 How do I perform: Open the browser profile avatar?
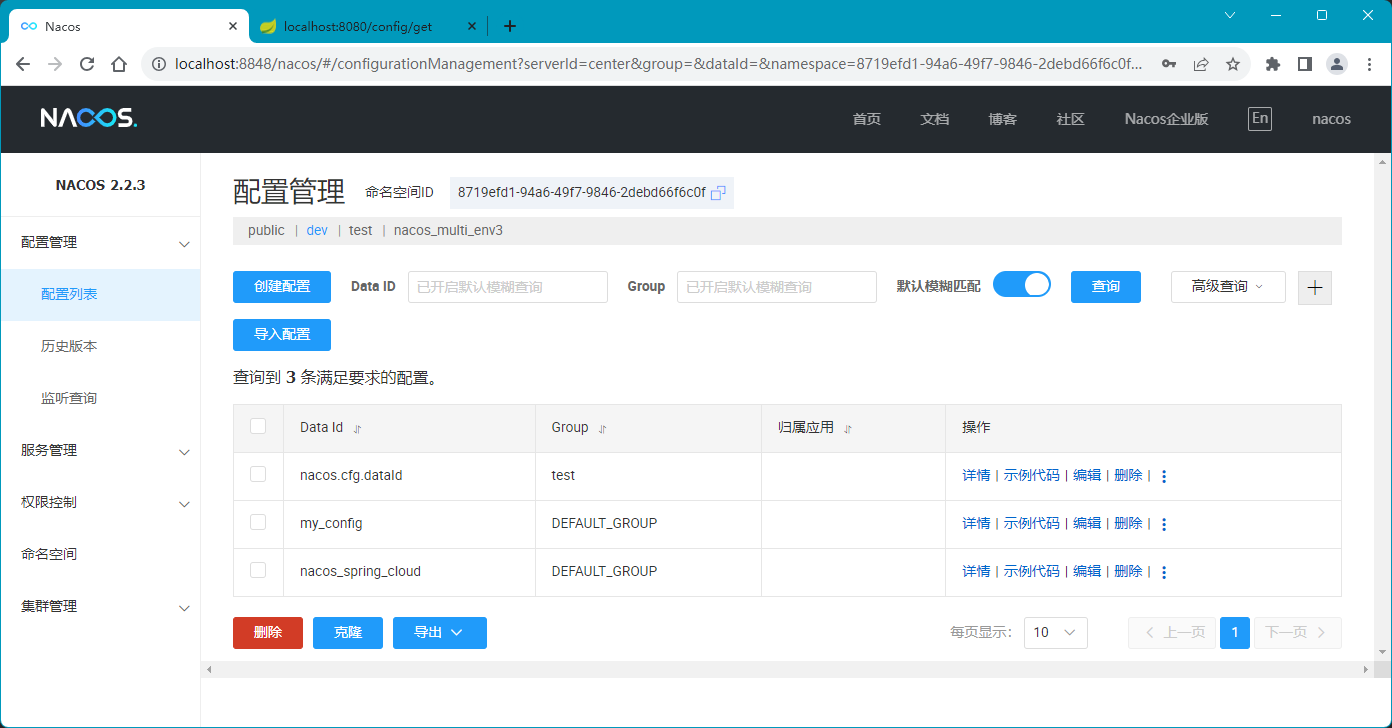(x=1337, y=64)
